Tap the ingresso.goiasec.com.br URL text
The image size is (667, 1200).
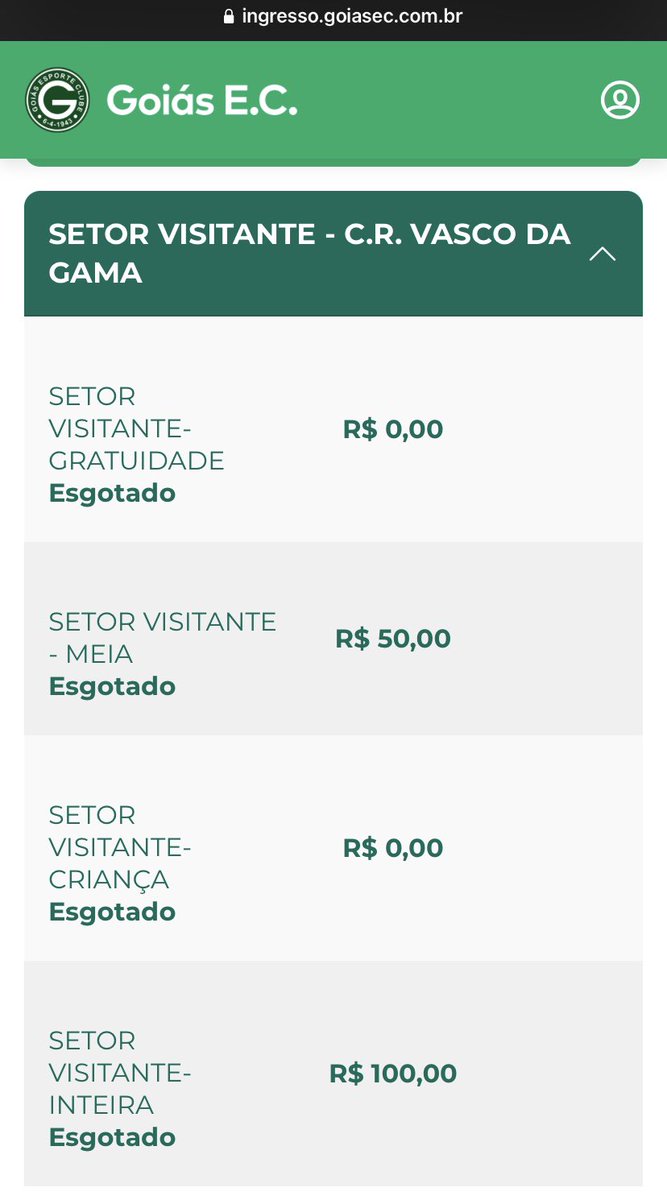click(351, 17)
